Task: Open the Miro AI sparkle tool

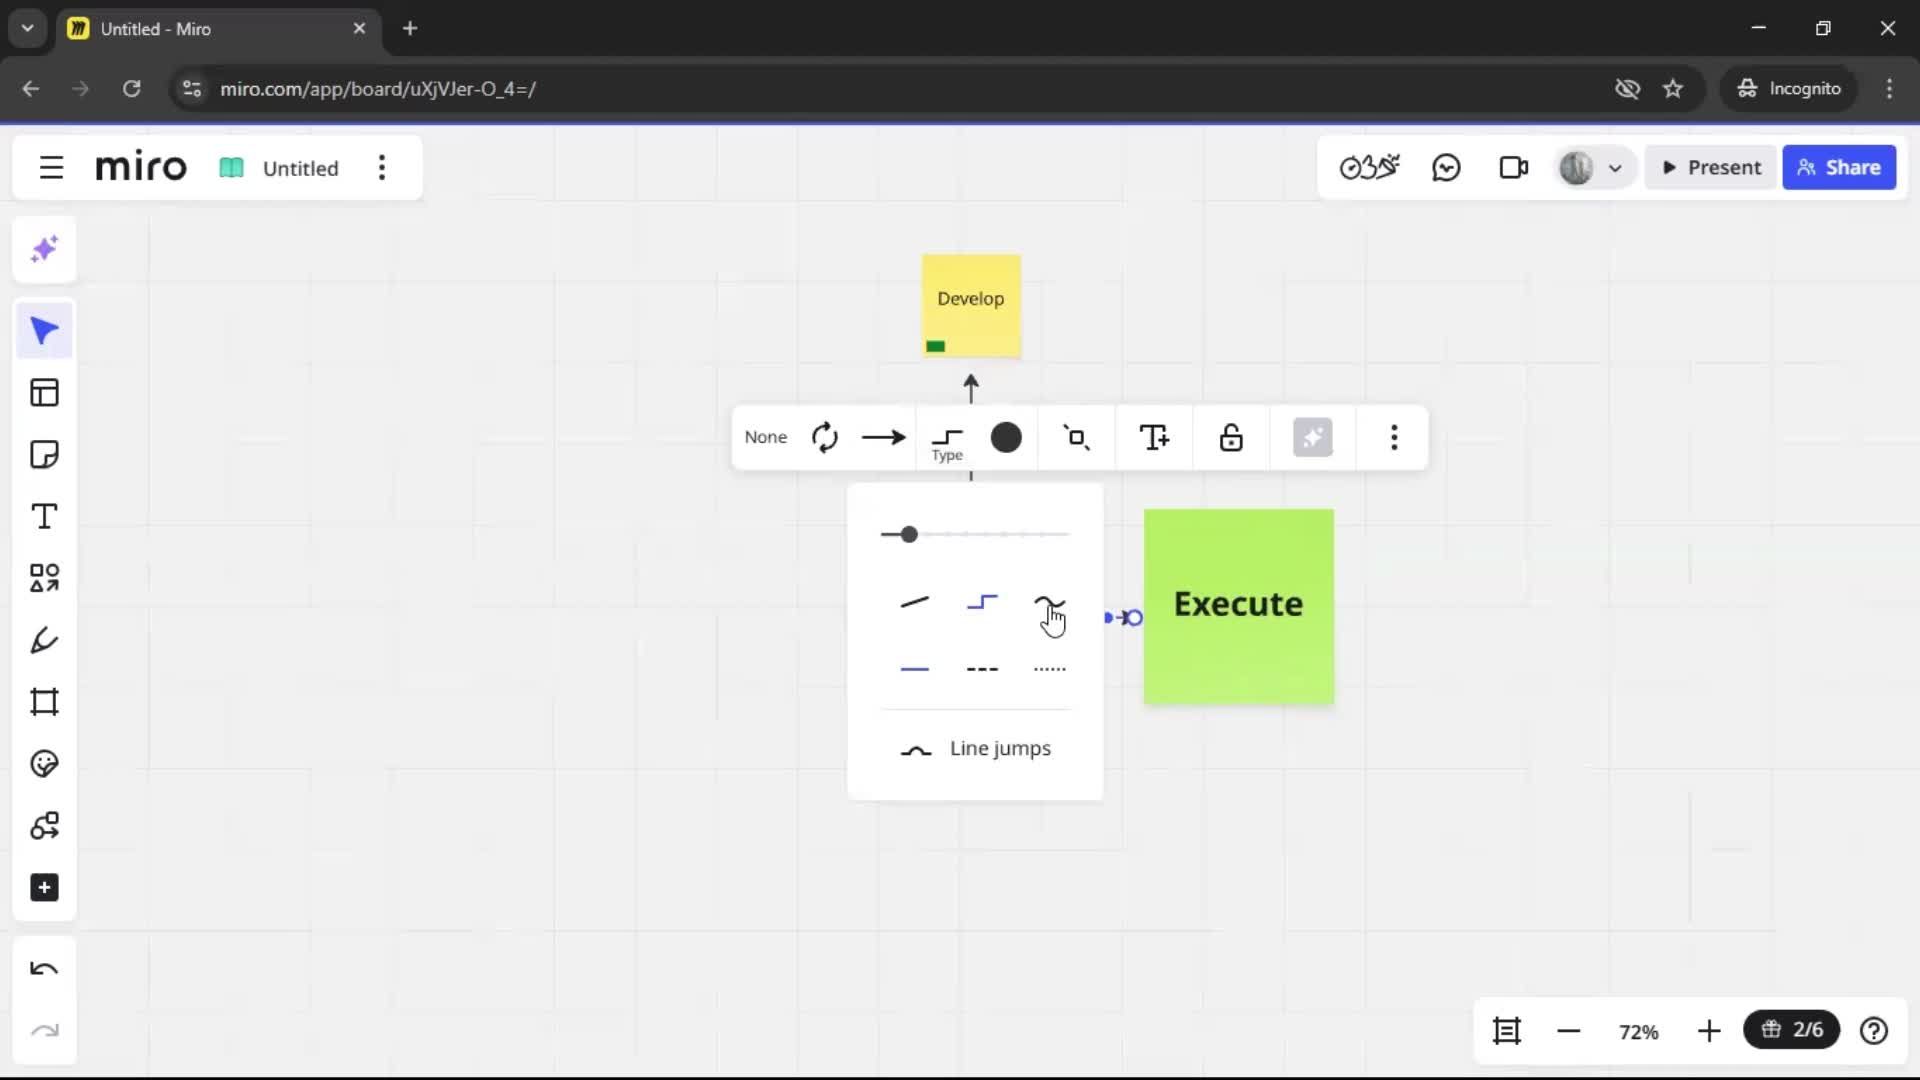Action: coord(44,249)
